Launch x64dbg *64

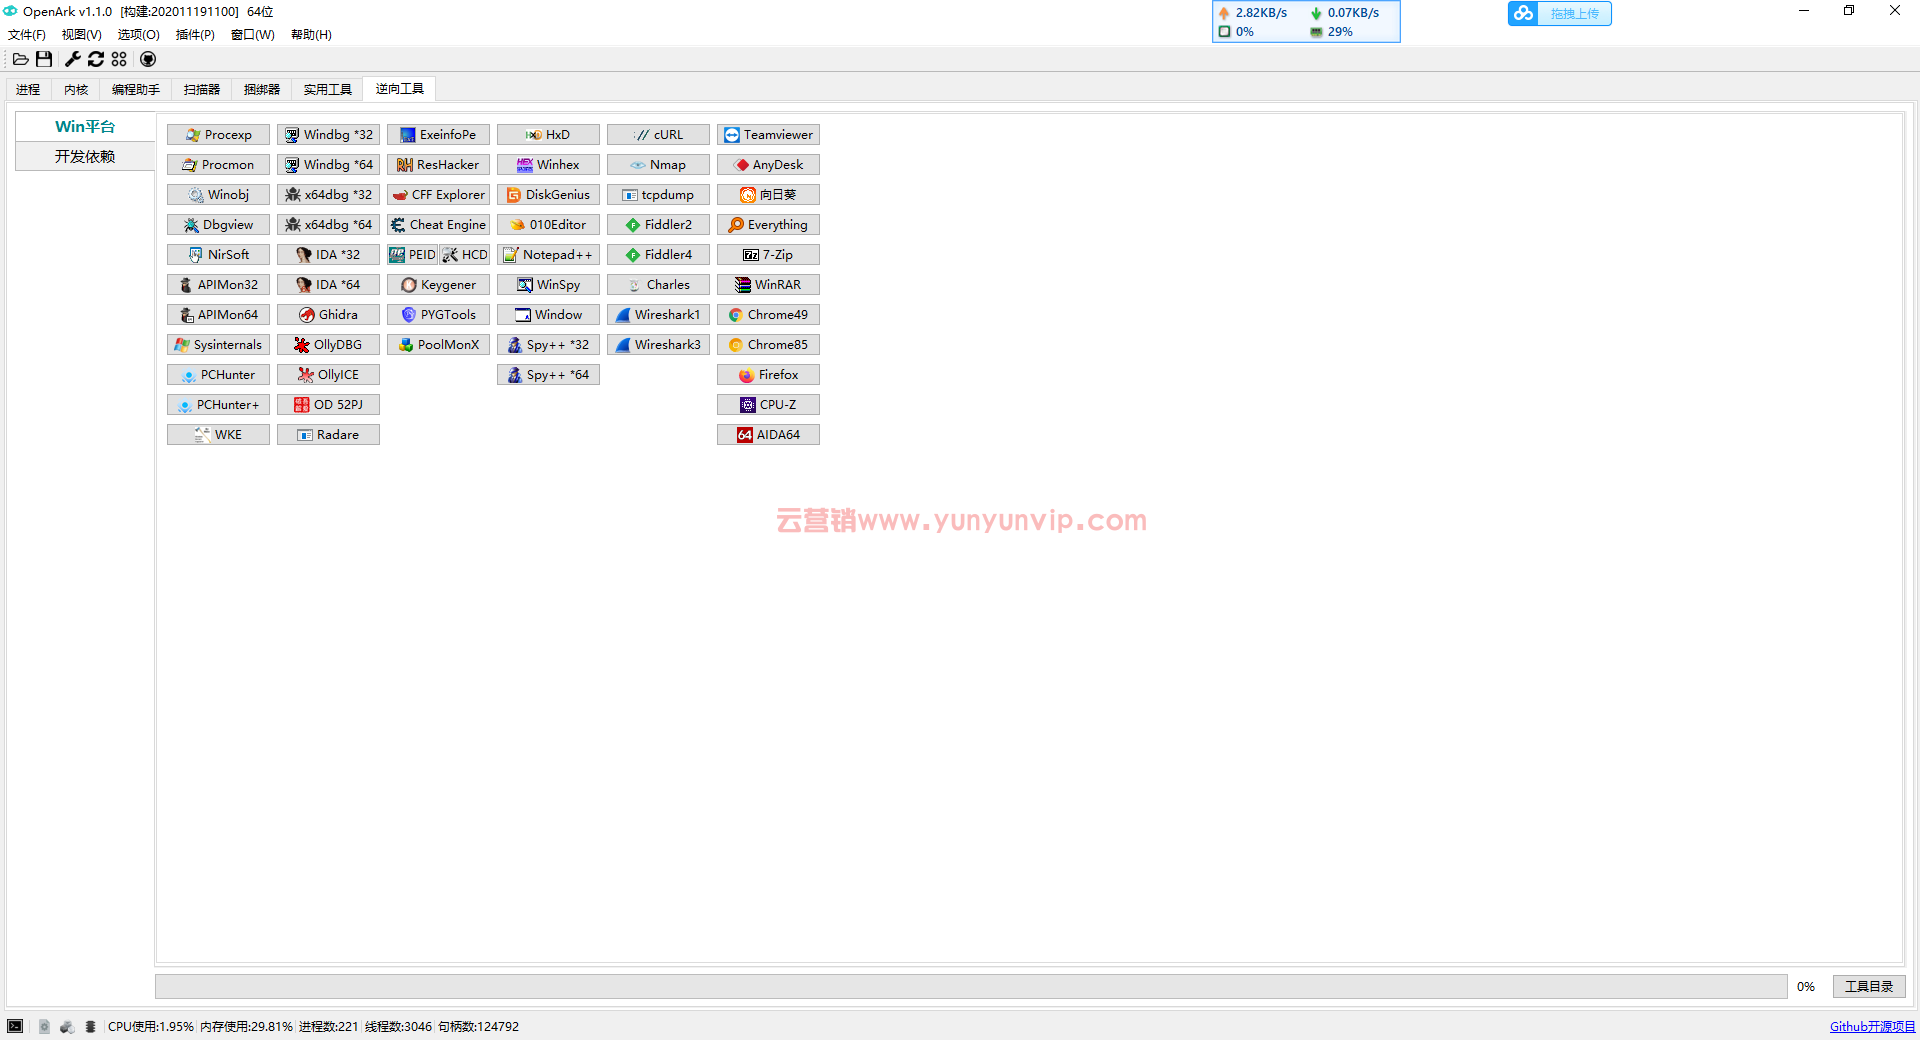(328, 225)
